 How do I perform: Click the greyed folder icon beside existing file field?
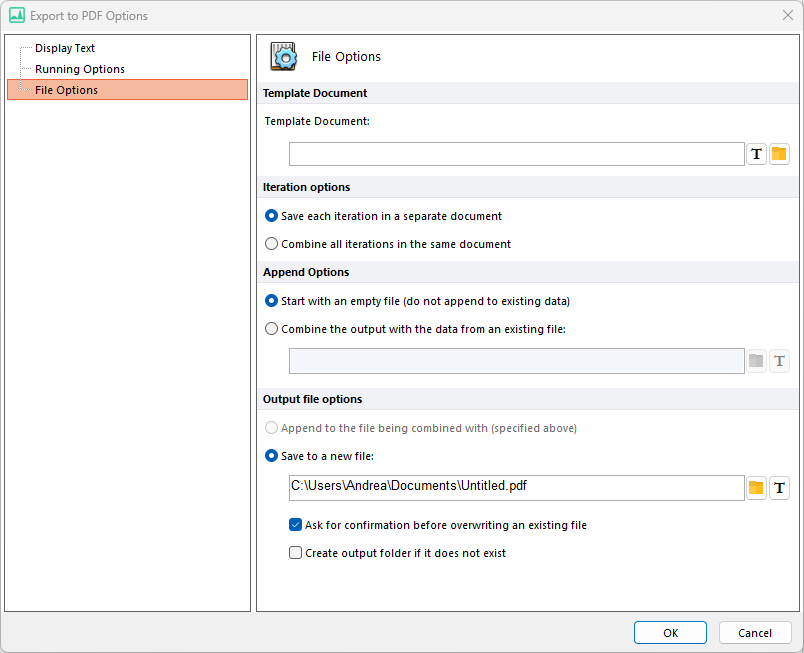(x=756, y=361)
